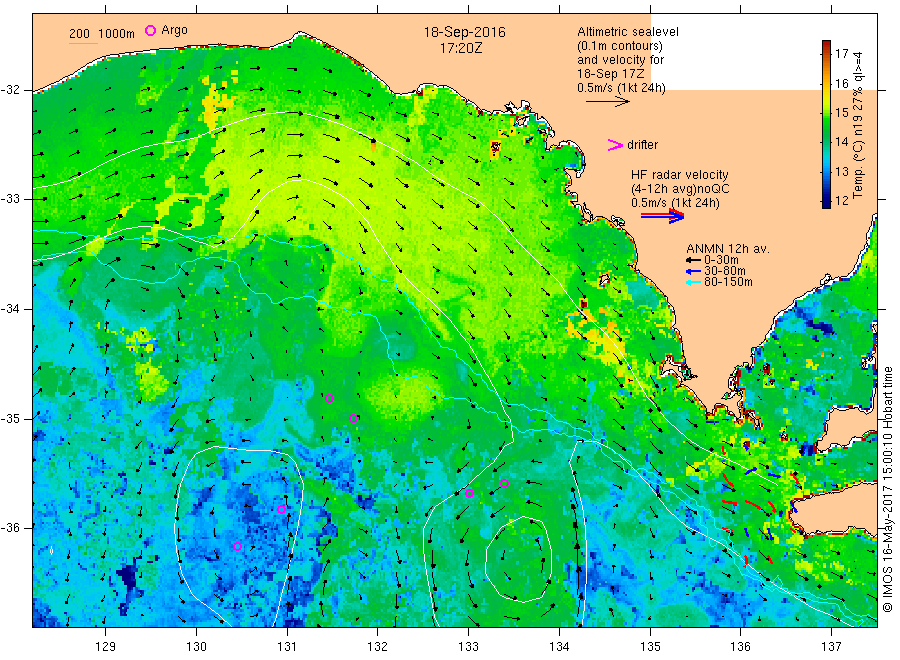
Task: Click the latitude axis label -35
Action: coord(11,419)
